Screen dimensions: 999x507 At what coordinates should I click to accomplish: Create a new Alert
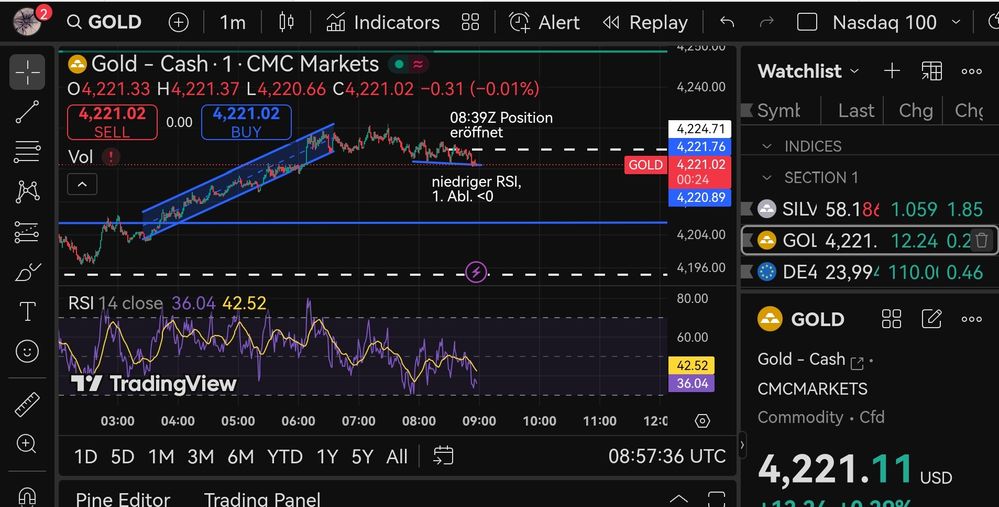pos(545,22)
